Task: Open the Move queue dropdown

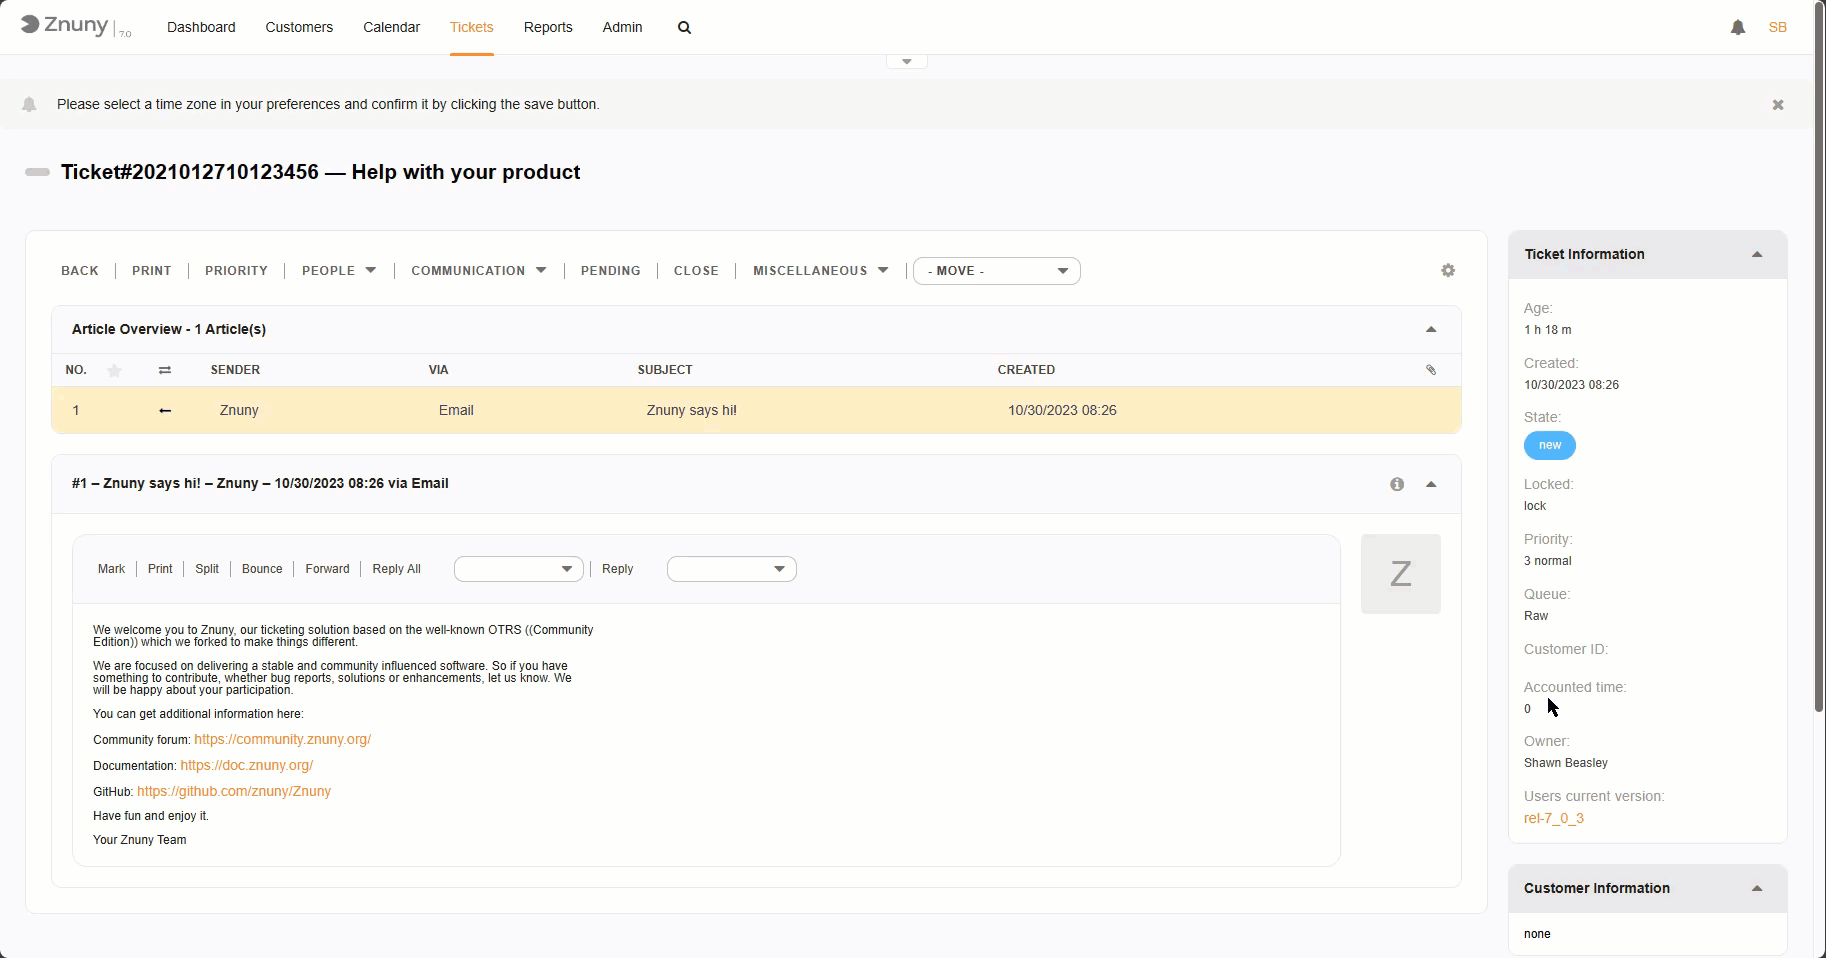Action: pyautogui.click(x=996, y=271)
